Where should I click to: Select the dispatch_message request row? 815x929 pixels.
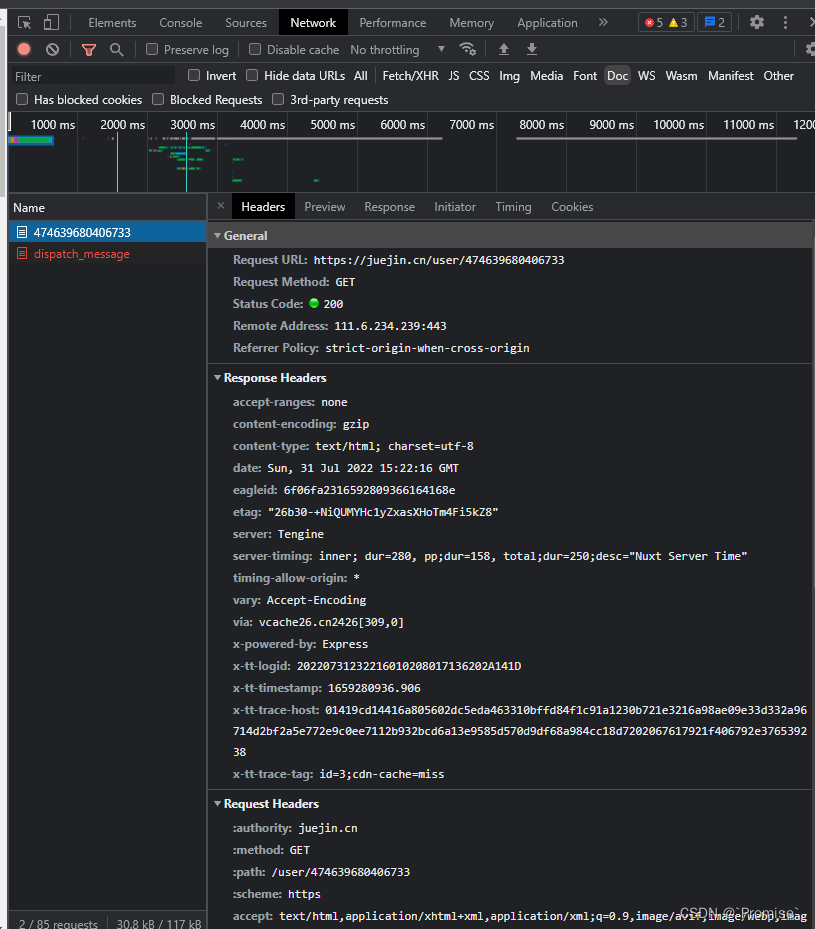click(107, 254)
